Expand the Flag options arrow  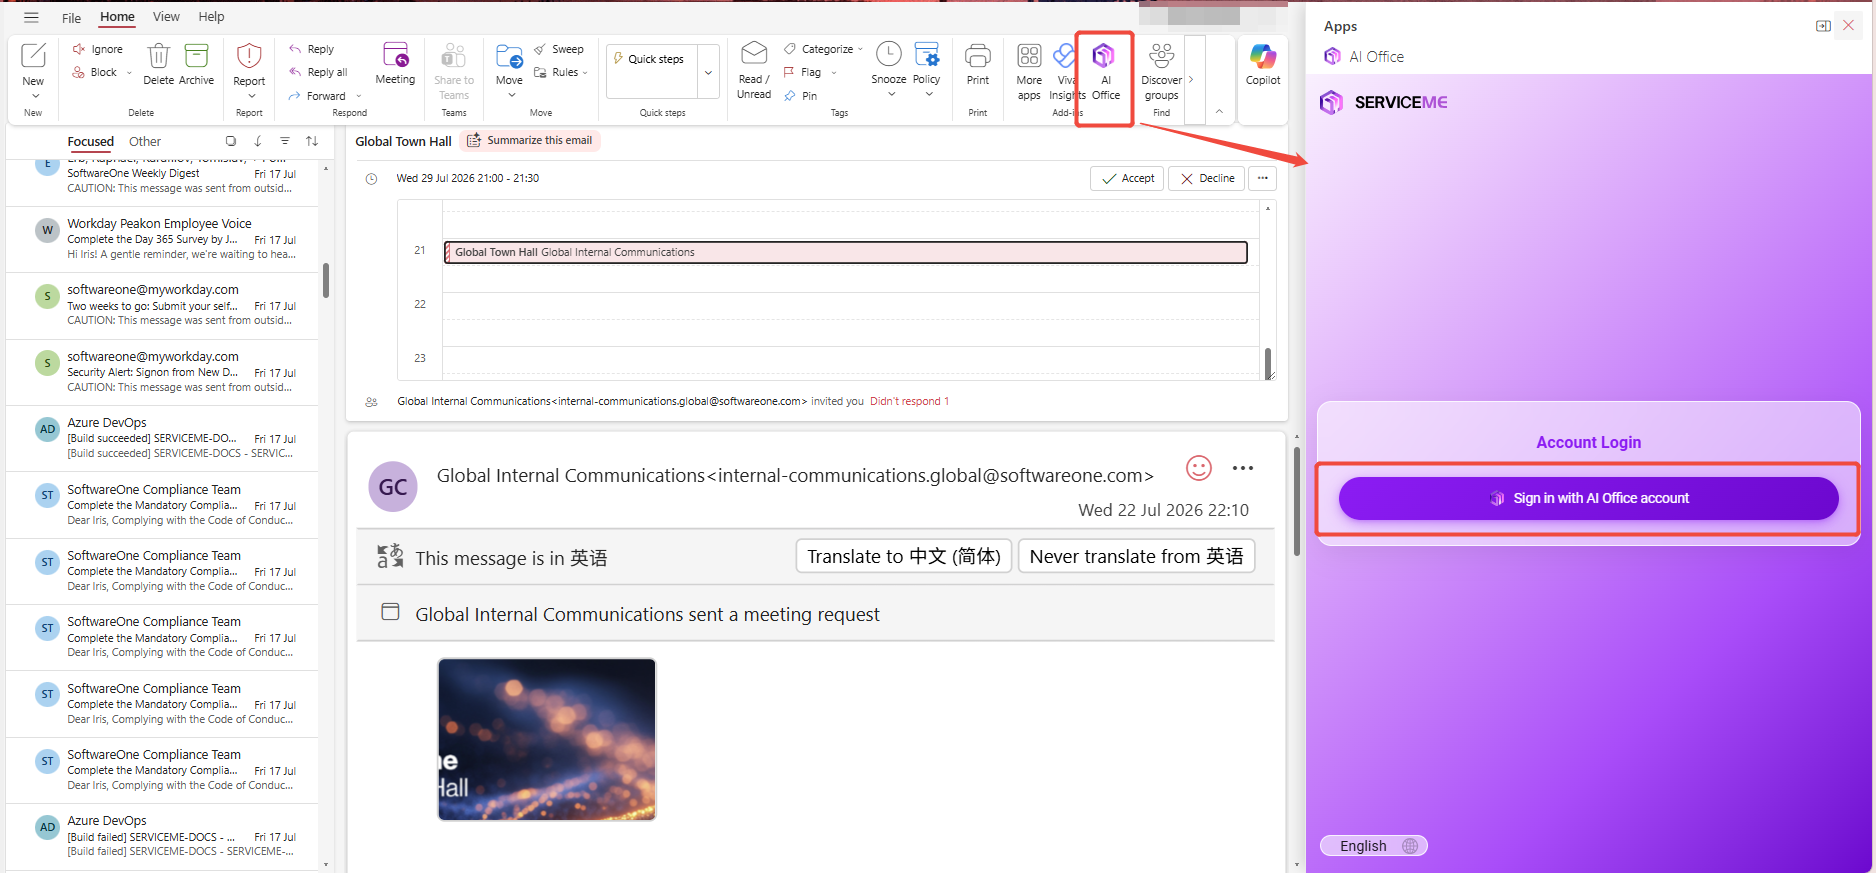click(x=833, y=72)
